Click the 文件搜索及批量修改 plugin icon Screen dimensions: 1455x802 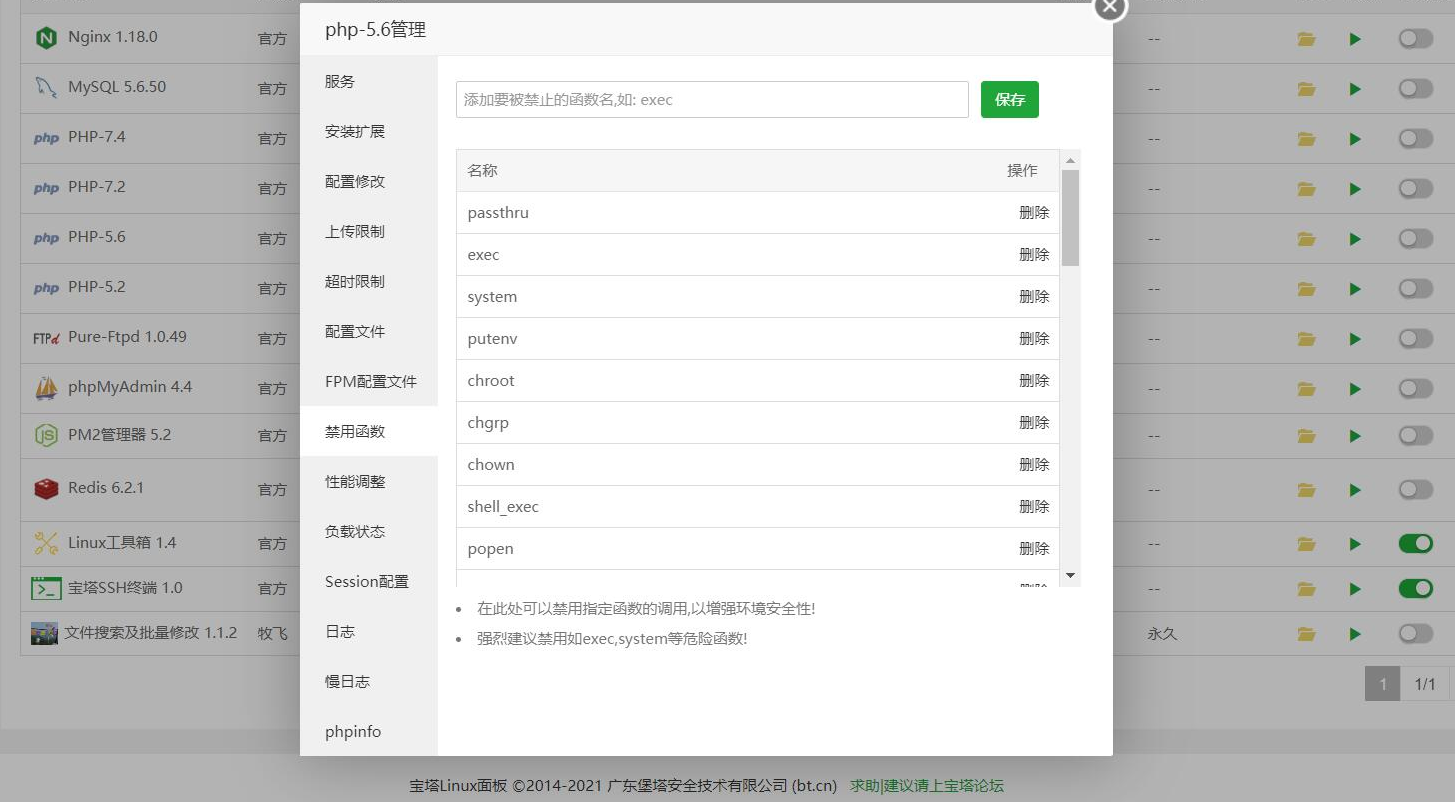pyautogui.click(x=44, y=633)
